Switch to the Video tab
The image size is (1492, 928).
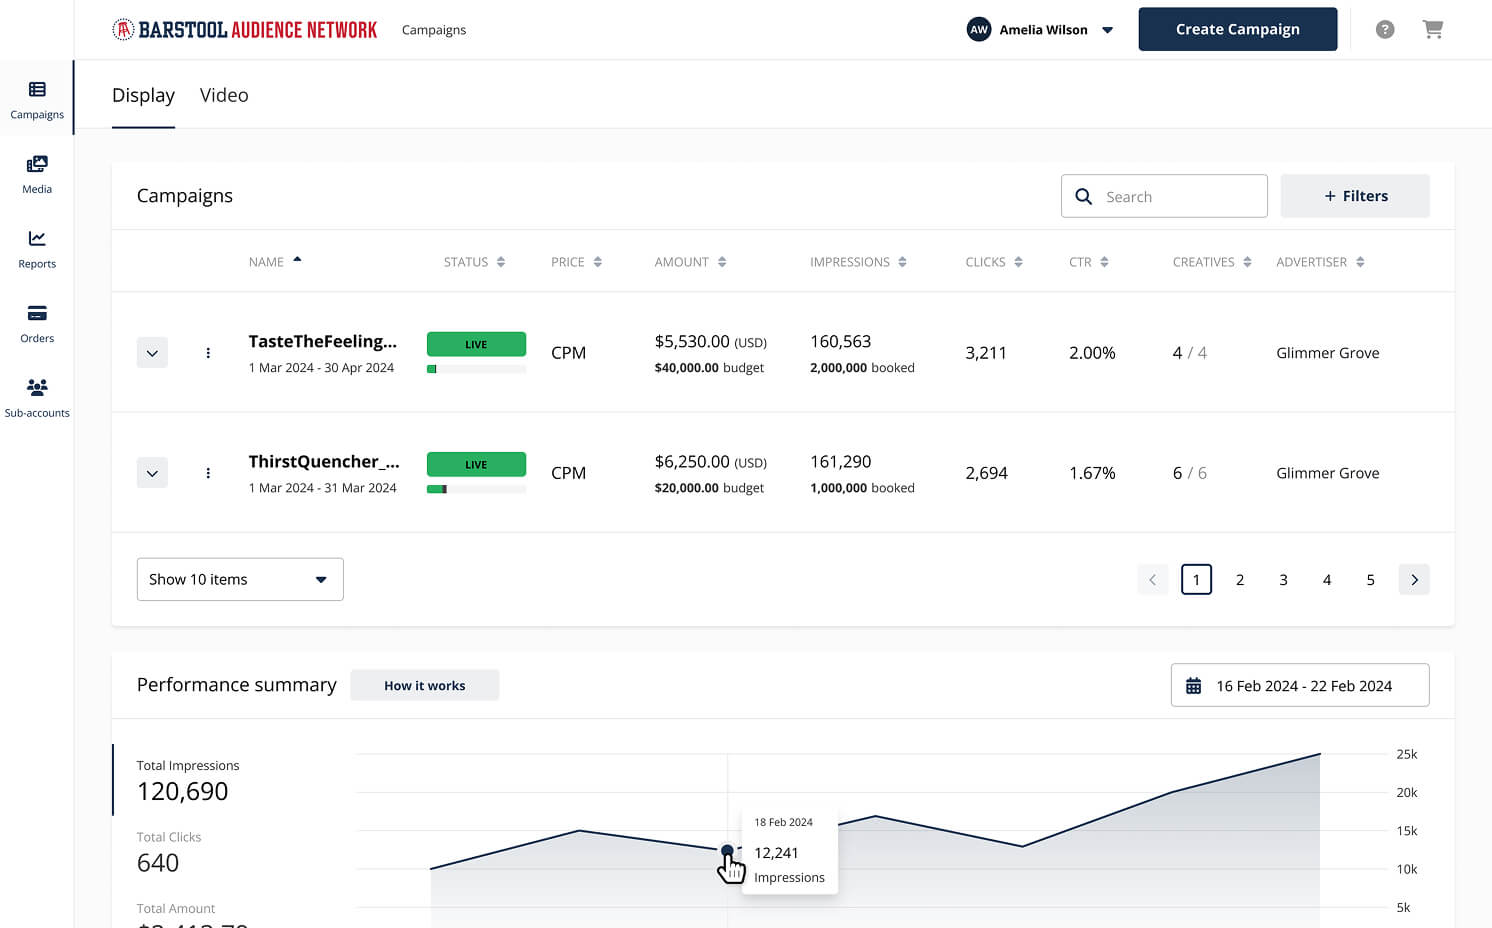click(224, 95)
